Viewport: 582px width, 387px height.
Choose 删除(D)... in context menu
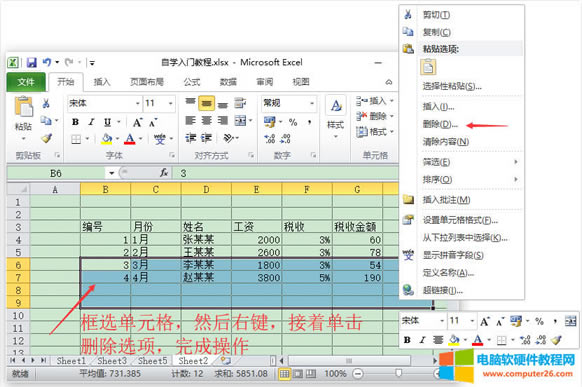(440, 124)
